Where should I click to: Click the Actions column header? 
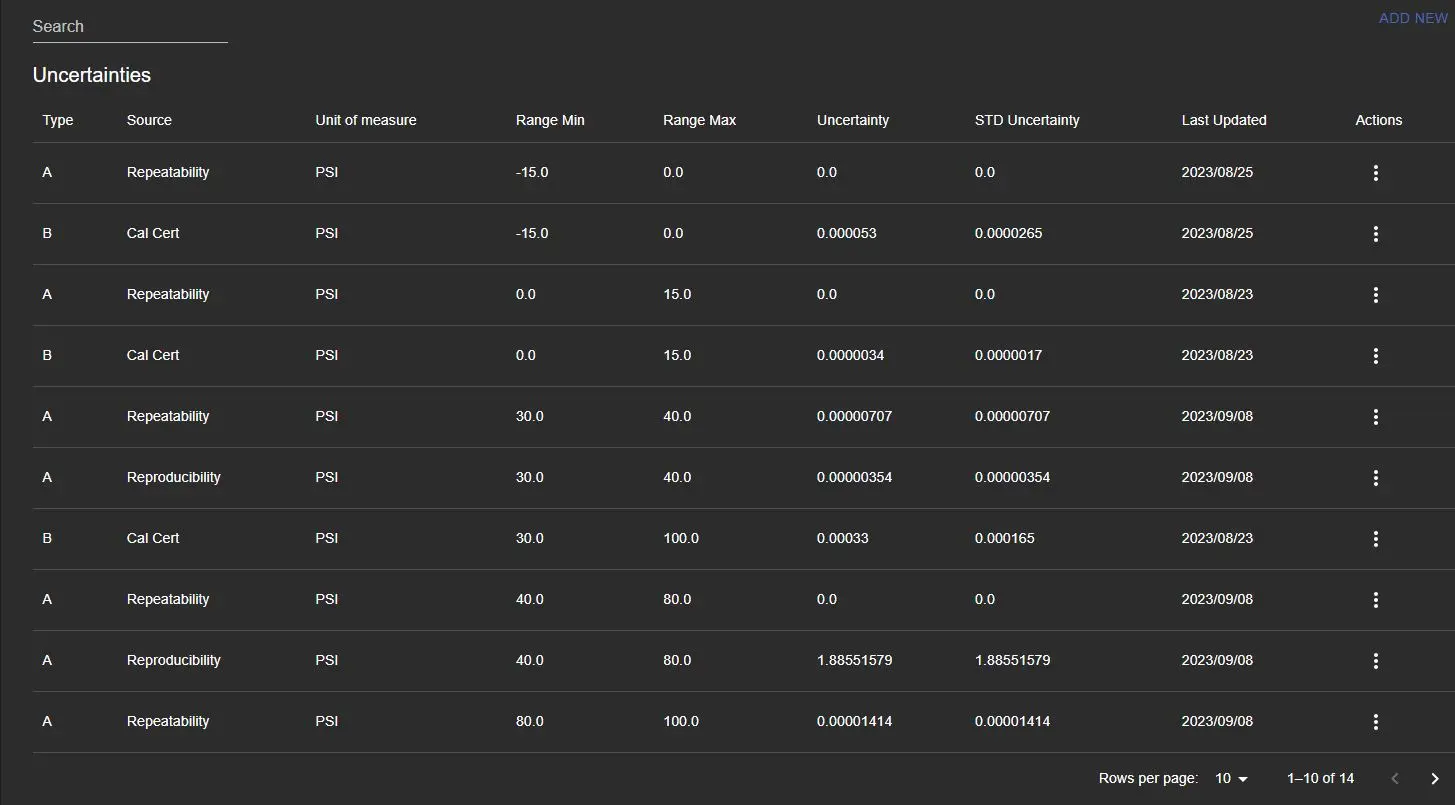click(1379, 120)
